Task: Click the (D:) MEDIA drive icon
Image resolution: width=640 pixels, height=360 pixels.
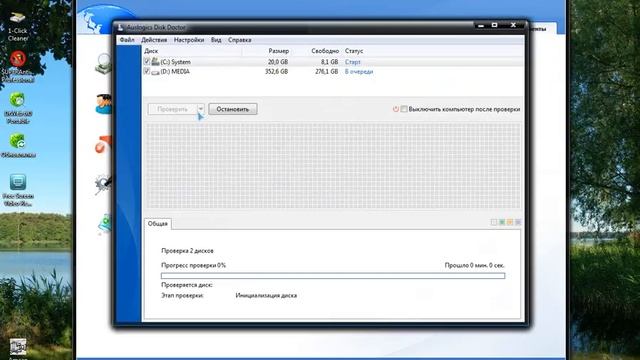Action: pyautogui.click(x=155, y=72)
